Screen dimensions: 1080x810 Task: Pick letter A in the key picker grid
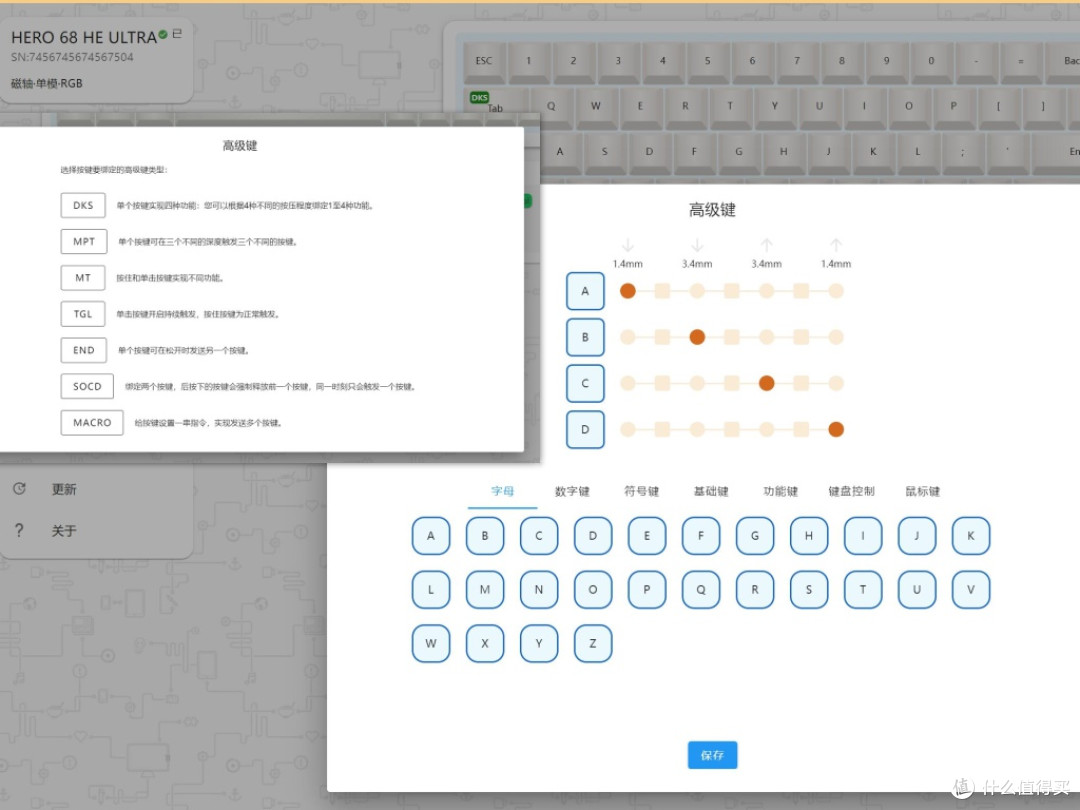coord(430,535)
